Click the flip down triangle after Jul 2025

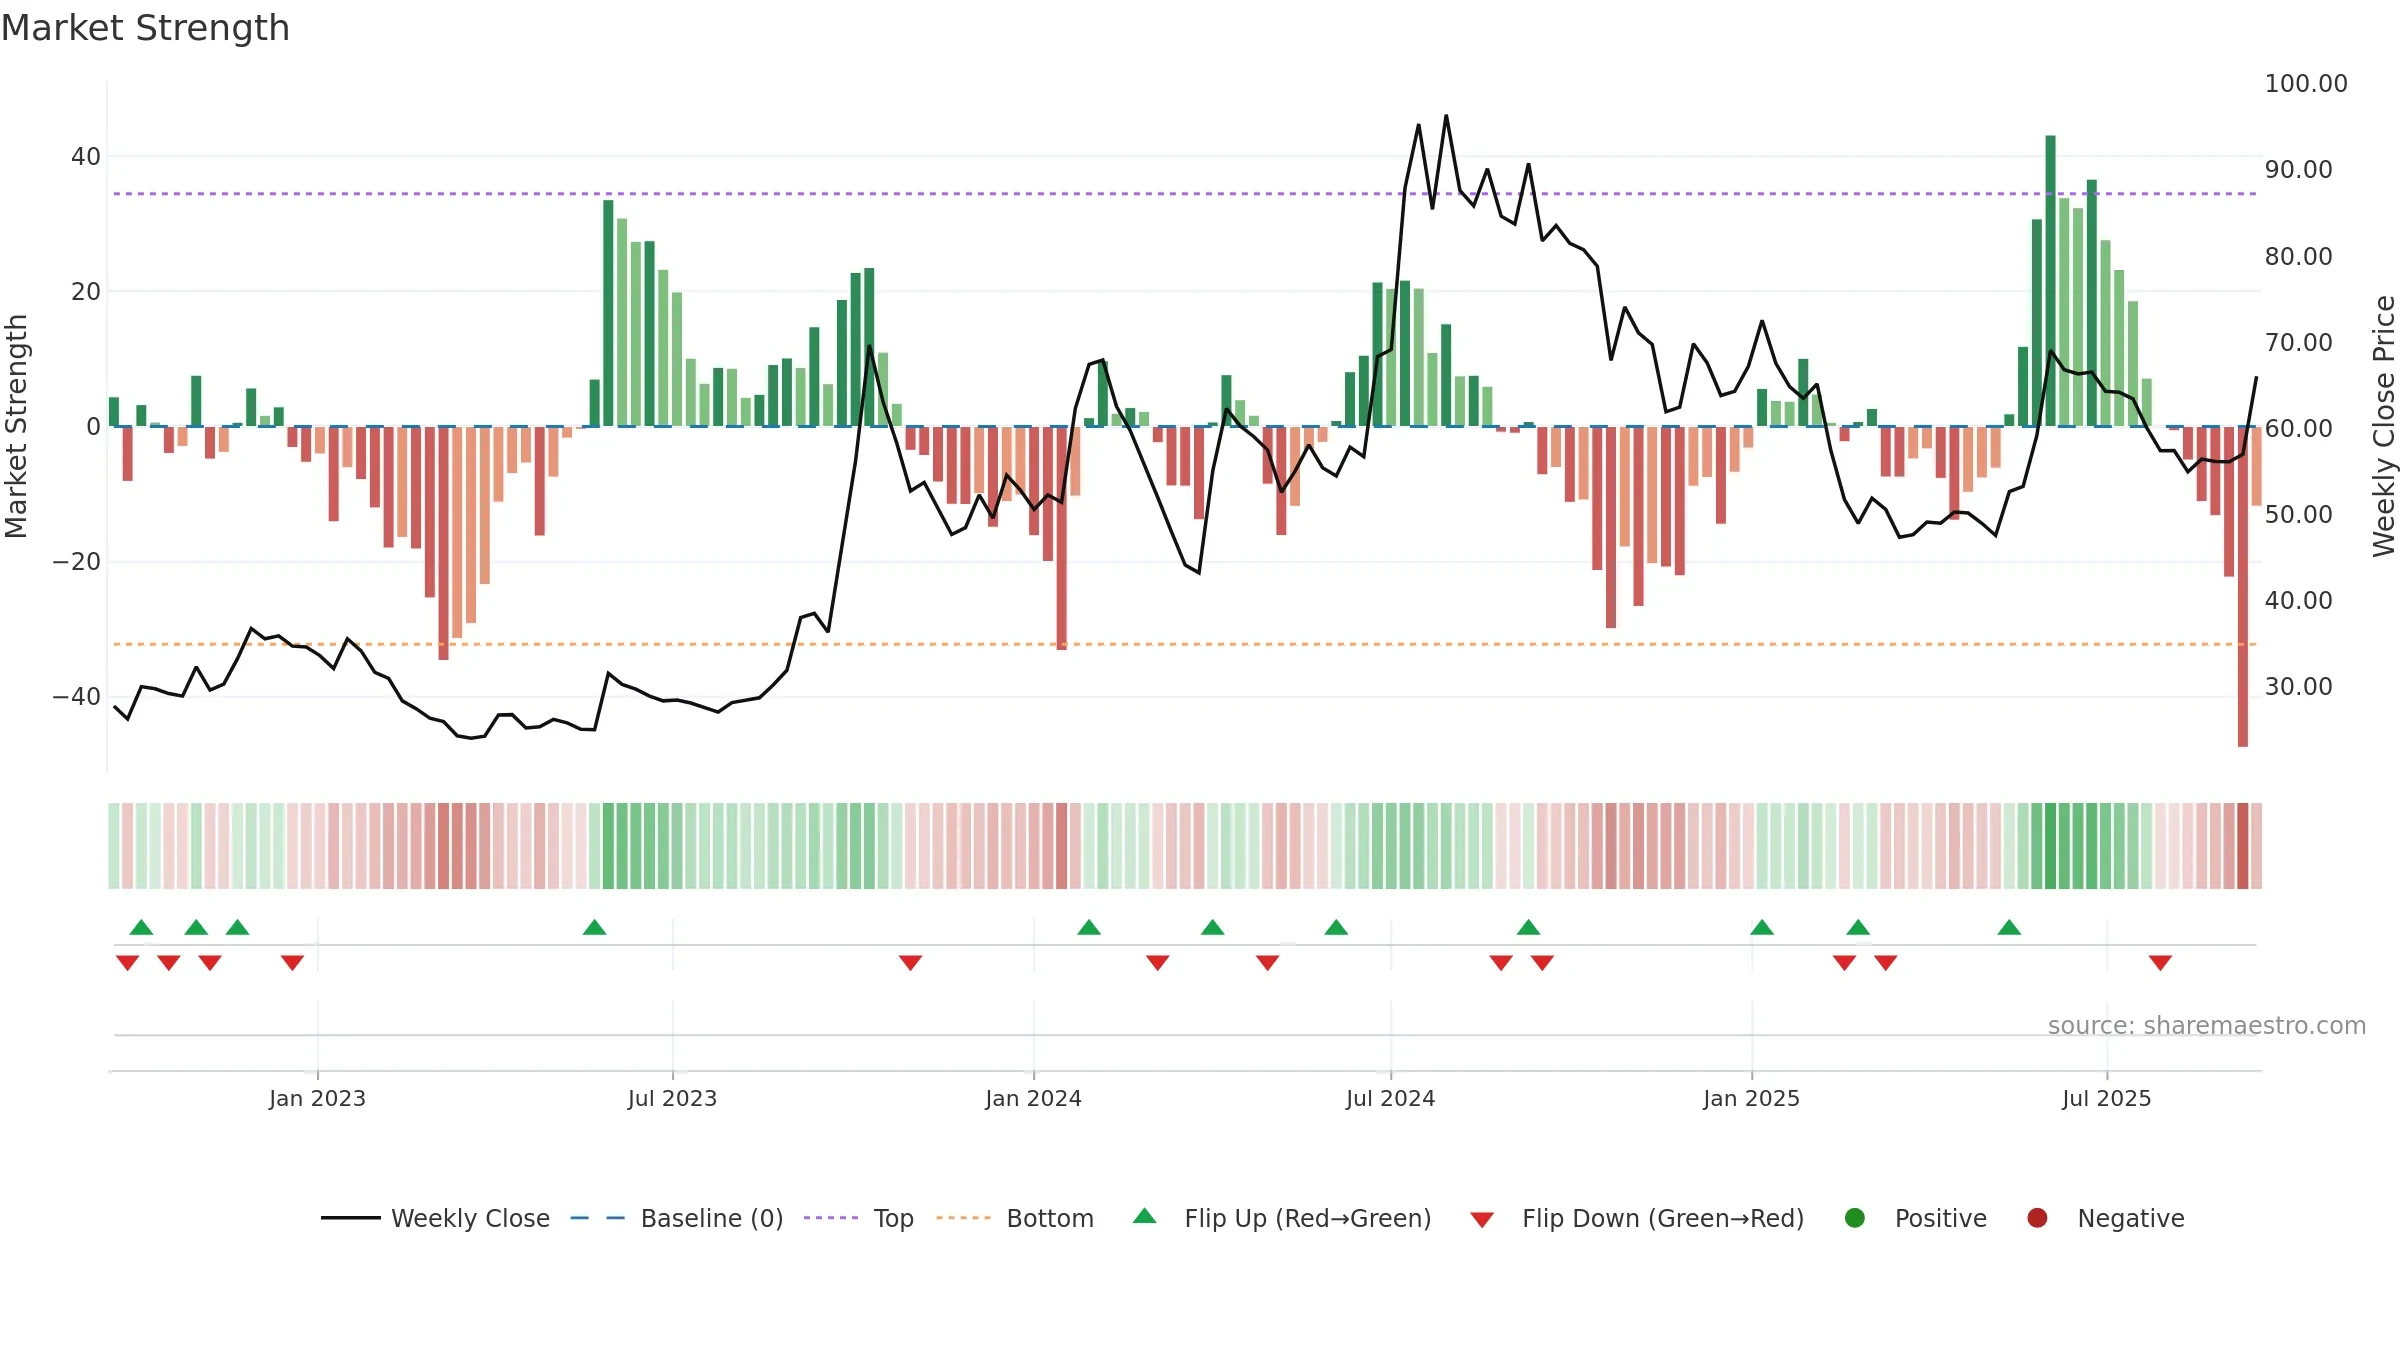pos(2160,962)
